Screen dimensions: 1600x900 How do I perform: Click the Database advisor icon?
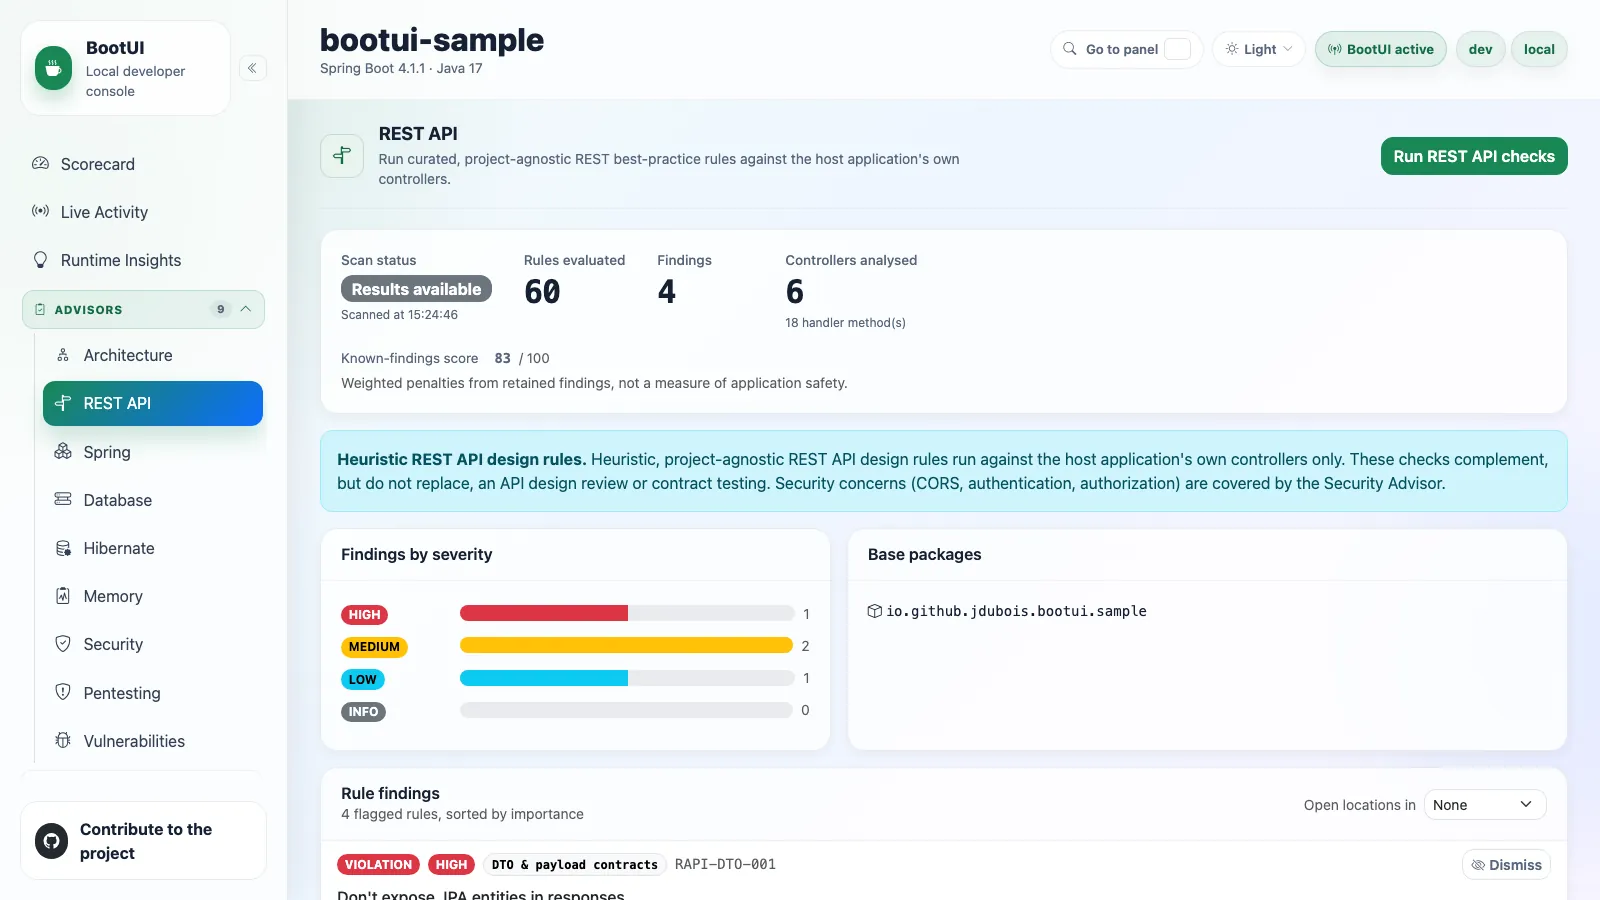tap(63, 499)
